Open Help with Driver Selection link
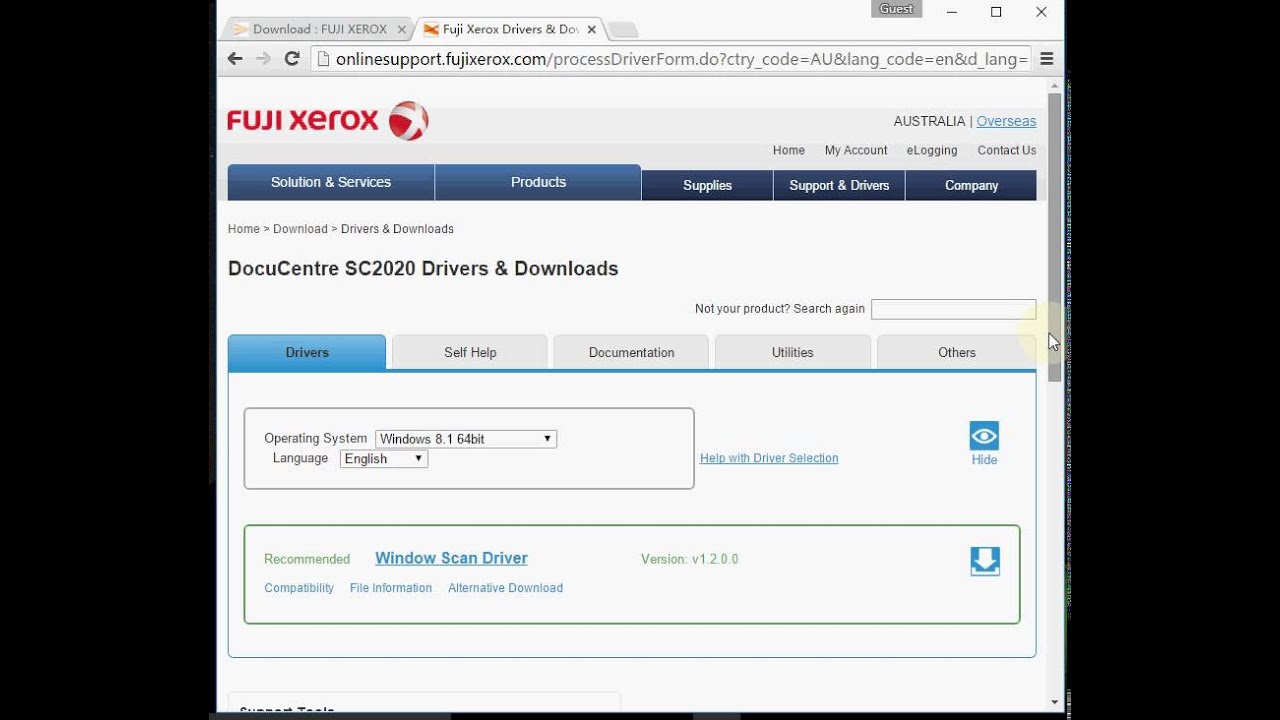 point(769,458)
